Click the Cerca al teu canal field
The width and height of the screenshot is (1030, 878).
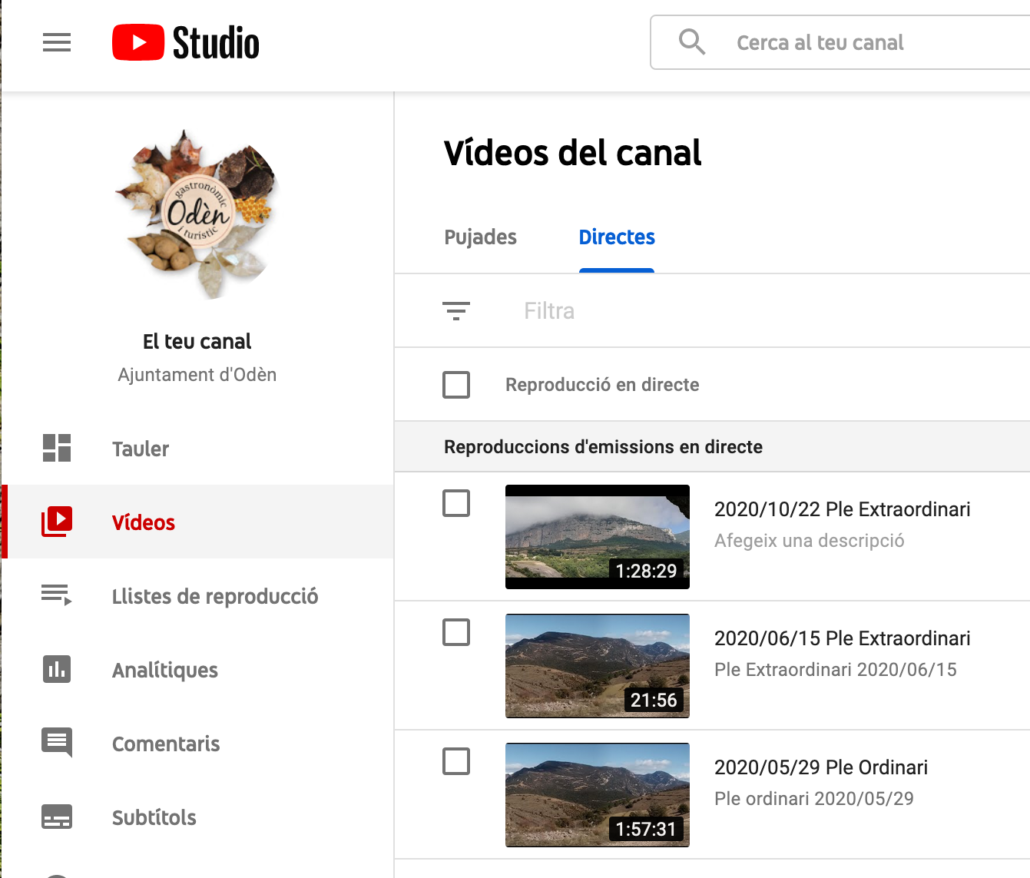[x=840, y=42]
